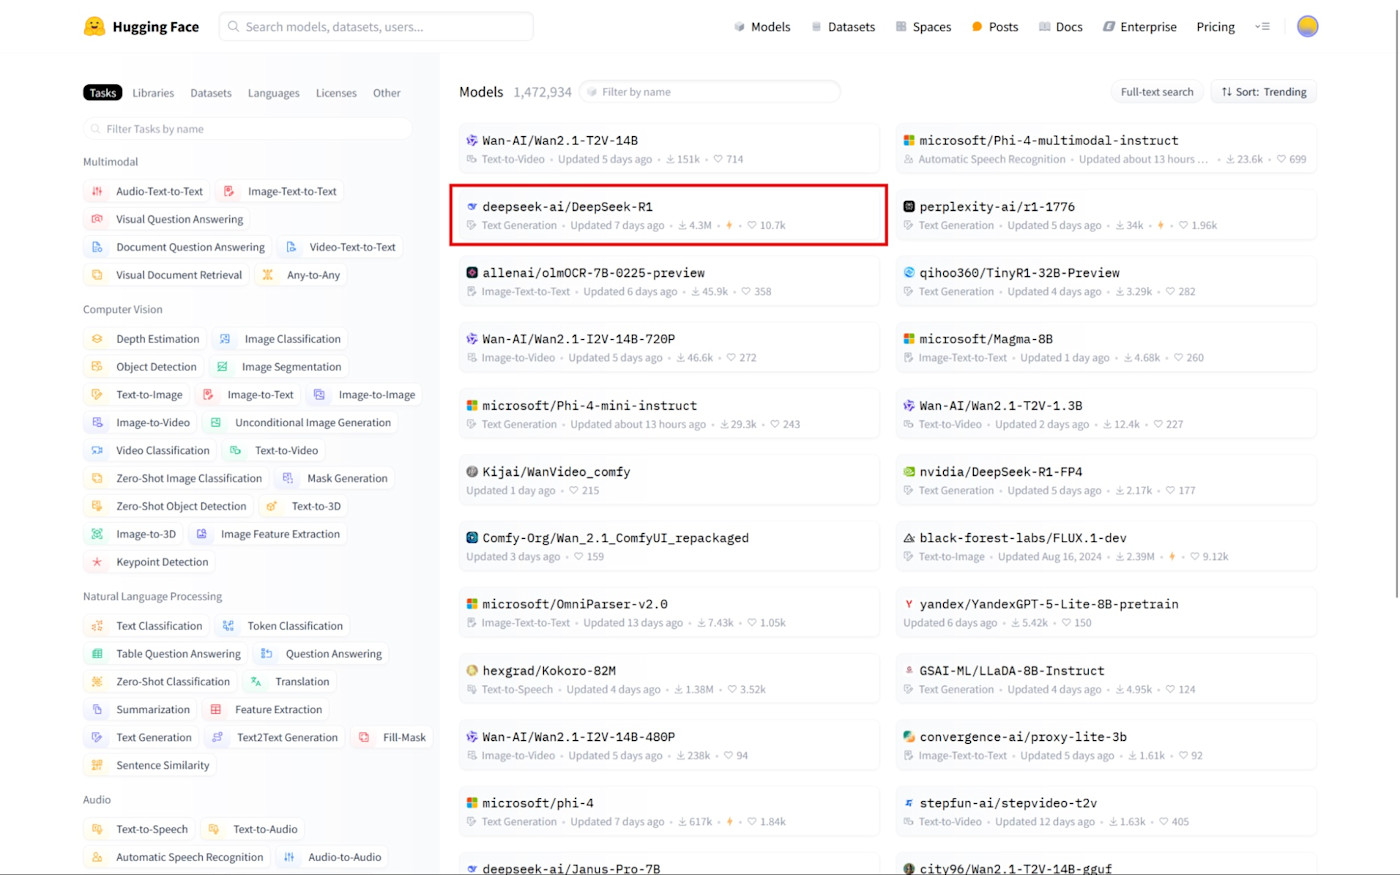The width and height of the screenshot is (1400, 875).
Task: Open the microsoft/OmniParser-v2.0 model card
Action: pos(670,613)
